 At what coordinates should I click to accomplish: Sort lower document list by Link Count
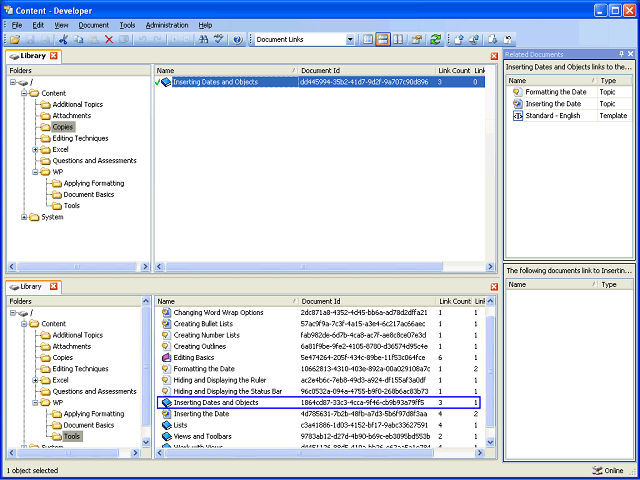click(455, 302)
